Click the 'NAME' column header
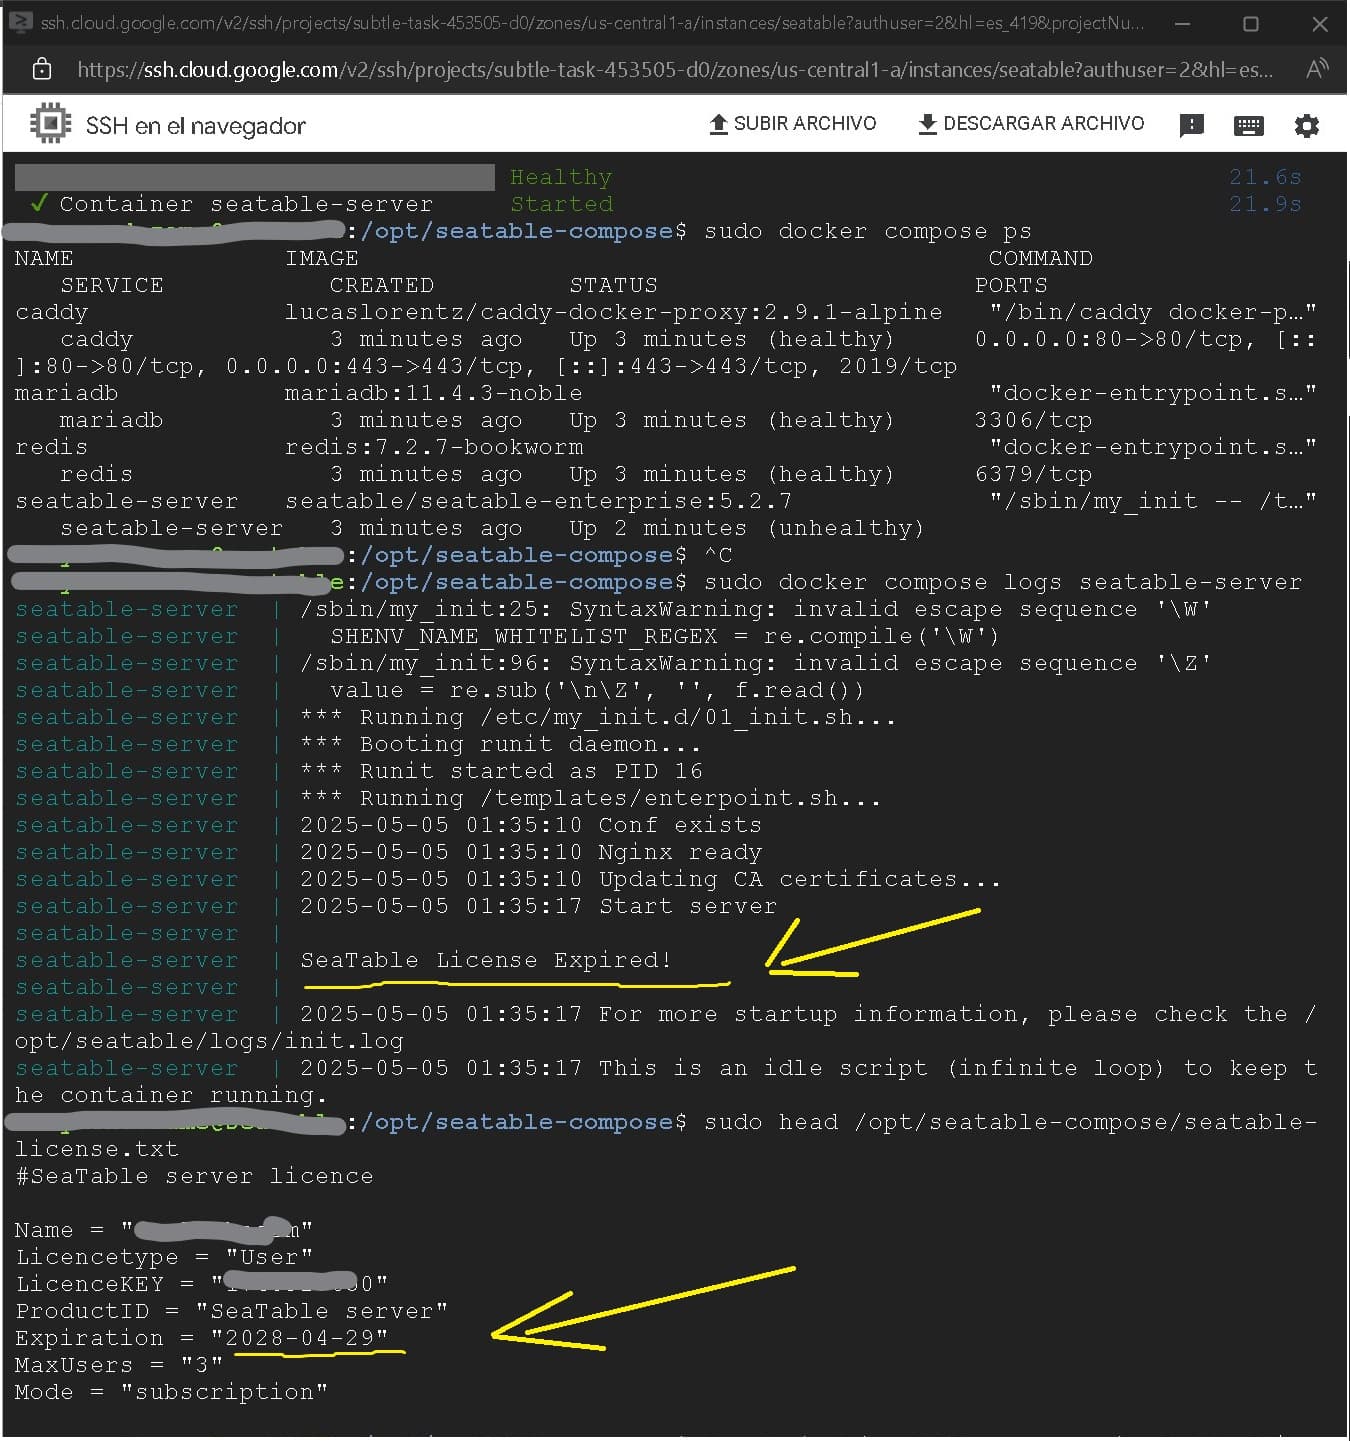The width and height of the screenshot is (1350, 1441). [x=44, y=258]
